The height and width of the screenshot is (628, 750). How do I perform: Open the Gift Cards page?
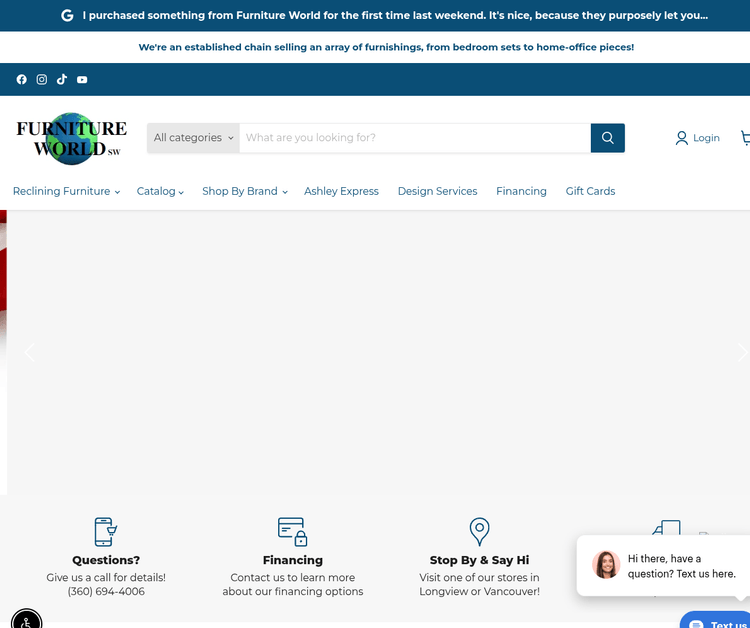click(x=590, y=191)
